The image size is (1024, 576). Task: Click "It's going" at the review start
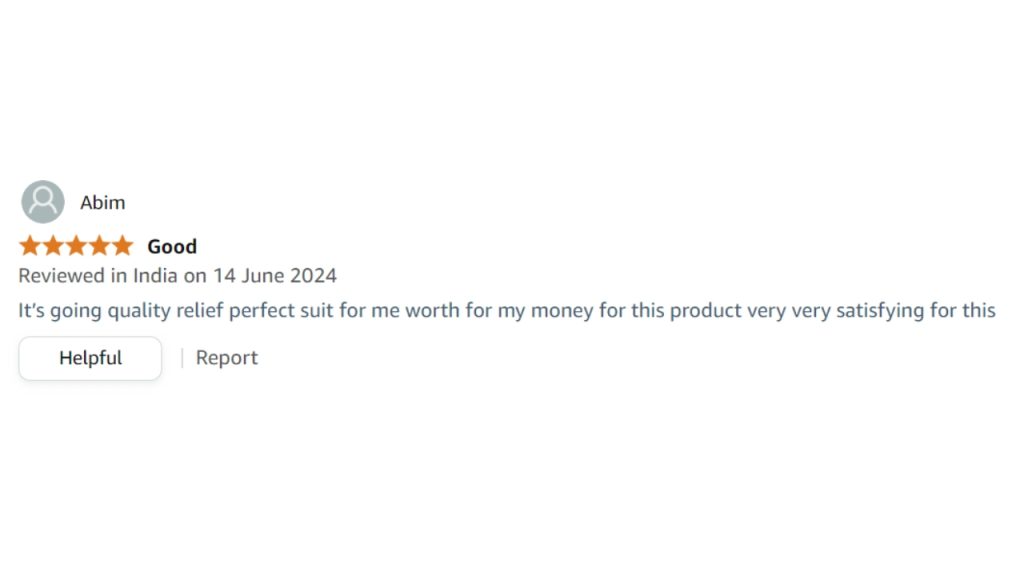(x=60, y=310)
